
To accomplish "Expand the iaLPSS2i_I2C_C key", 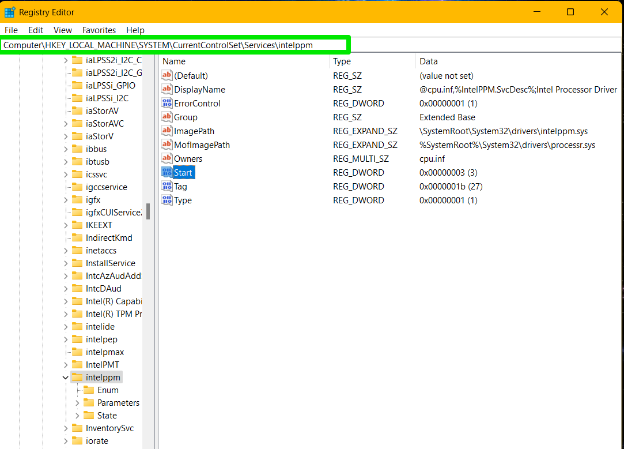I will coord(65,60).
